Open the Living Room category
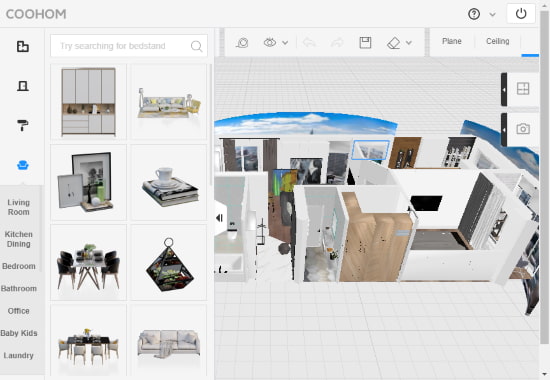 [x=19, y=207]
